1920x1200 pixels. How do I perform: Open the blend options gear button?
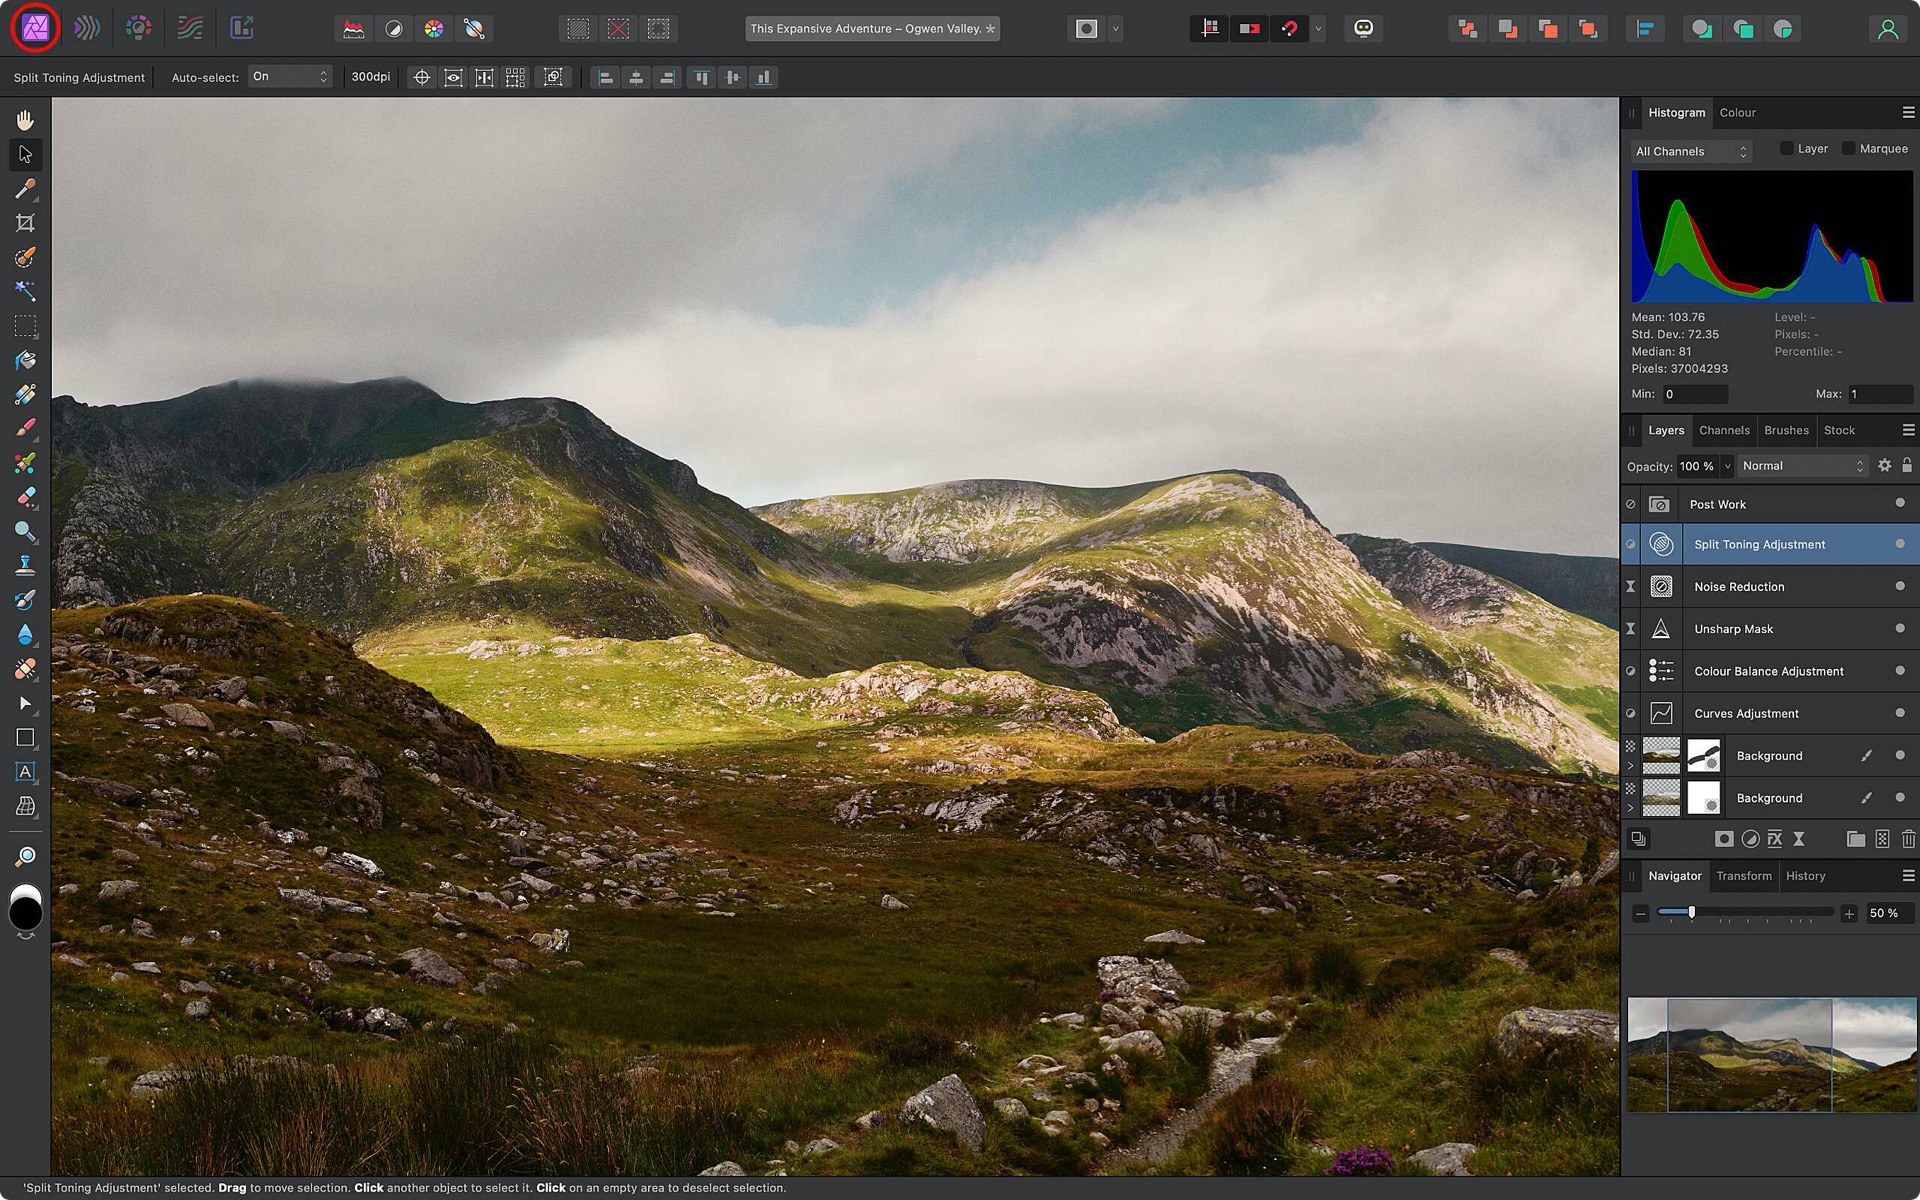[x=1884, y=465]
